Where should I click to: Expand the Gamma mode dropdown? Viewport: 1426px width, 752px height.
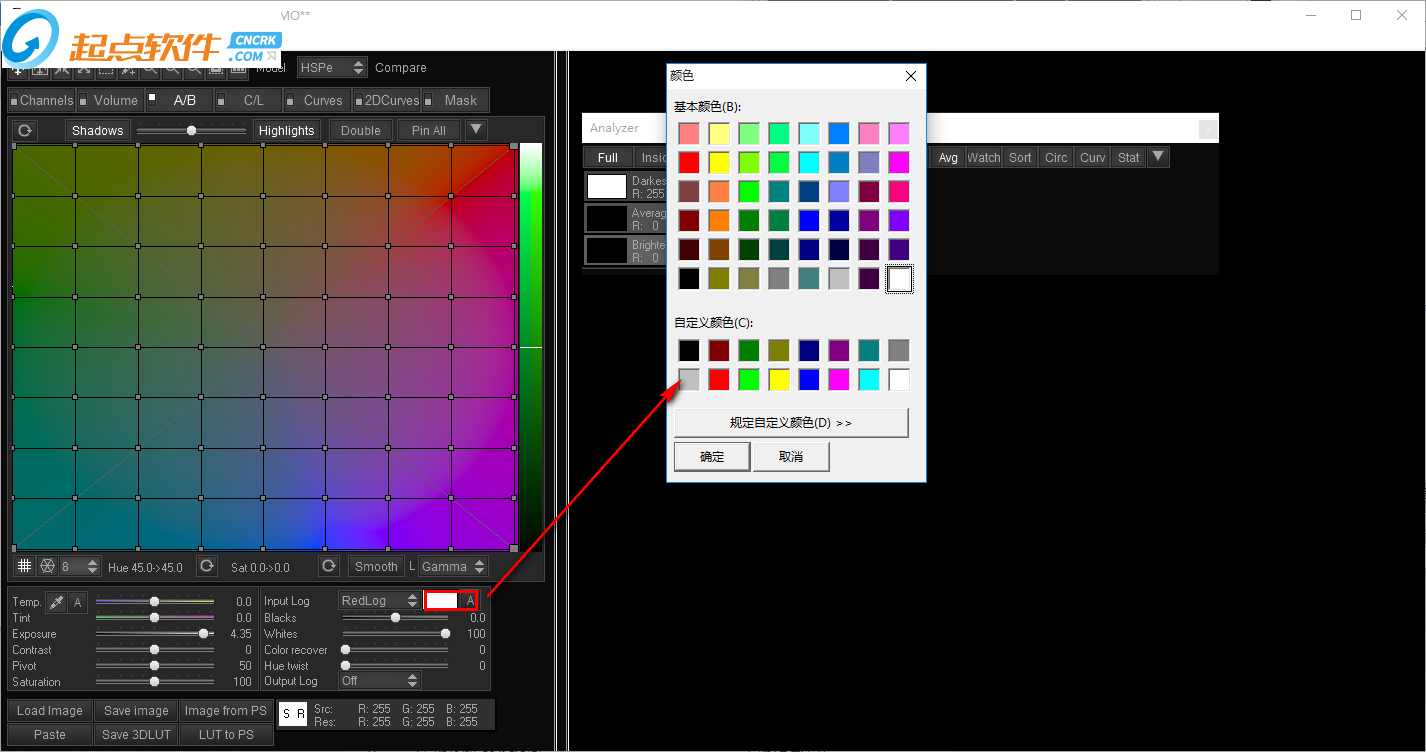[x=452, y=567]
